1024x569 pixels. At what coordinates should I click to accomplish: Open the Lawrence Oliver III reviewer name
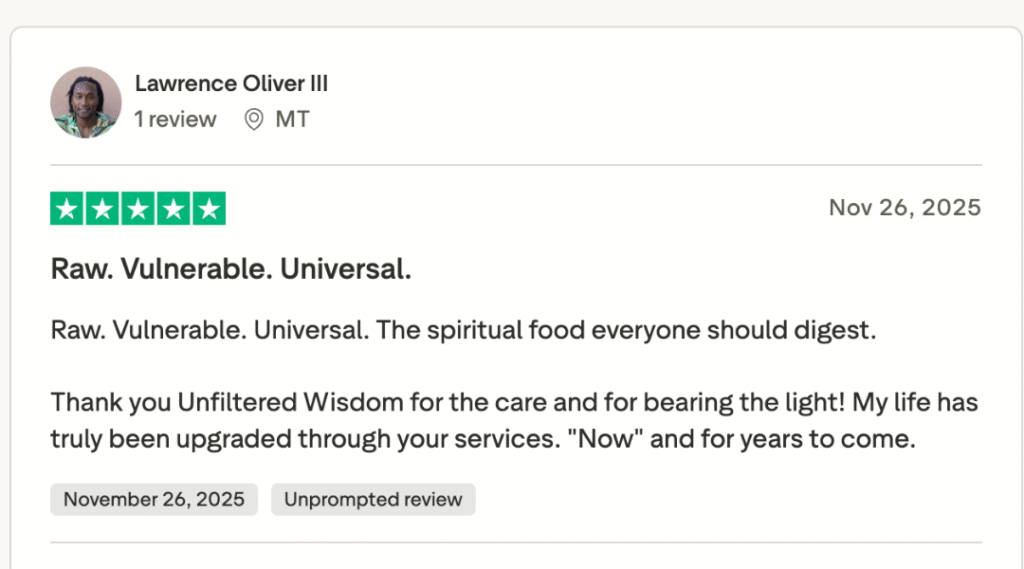pos(231,84)
